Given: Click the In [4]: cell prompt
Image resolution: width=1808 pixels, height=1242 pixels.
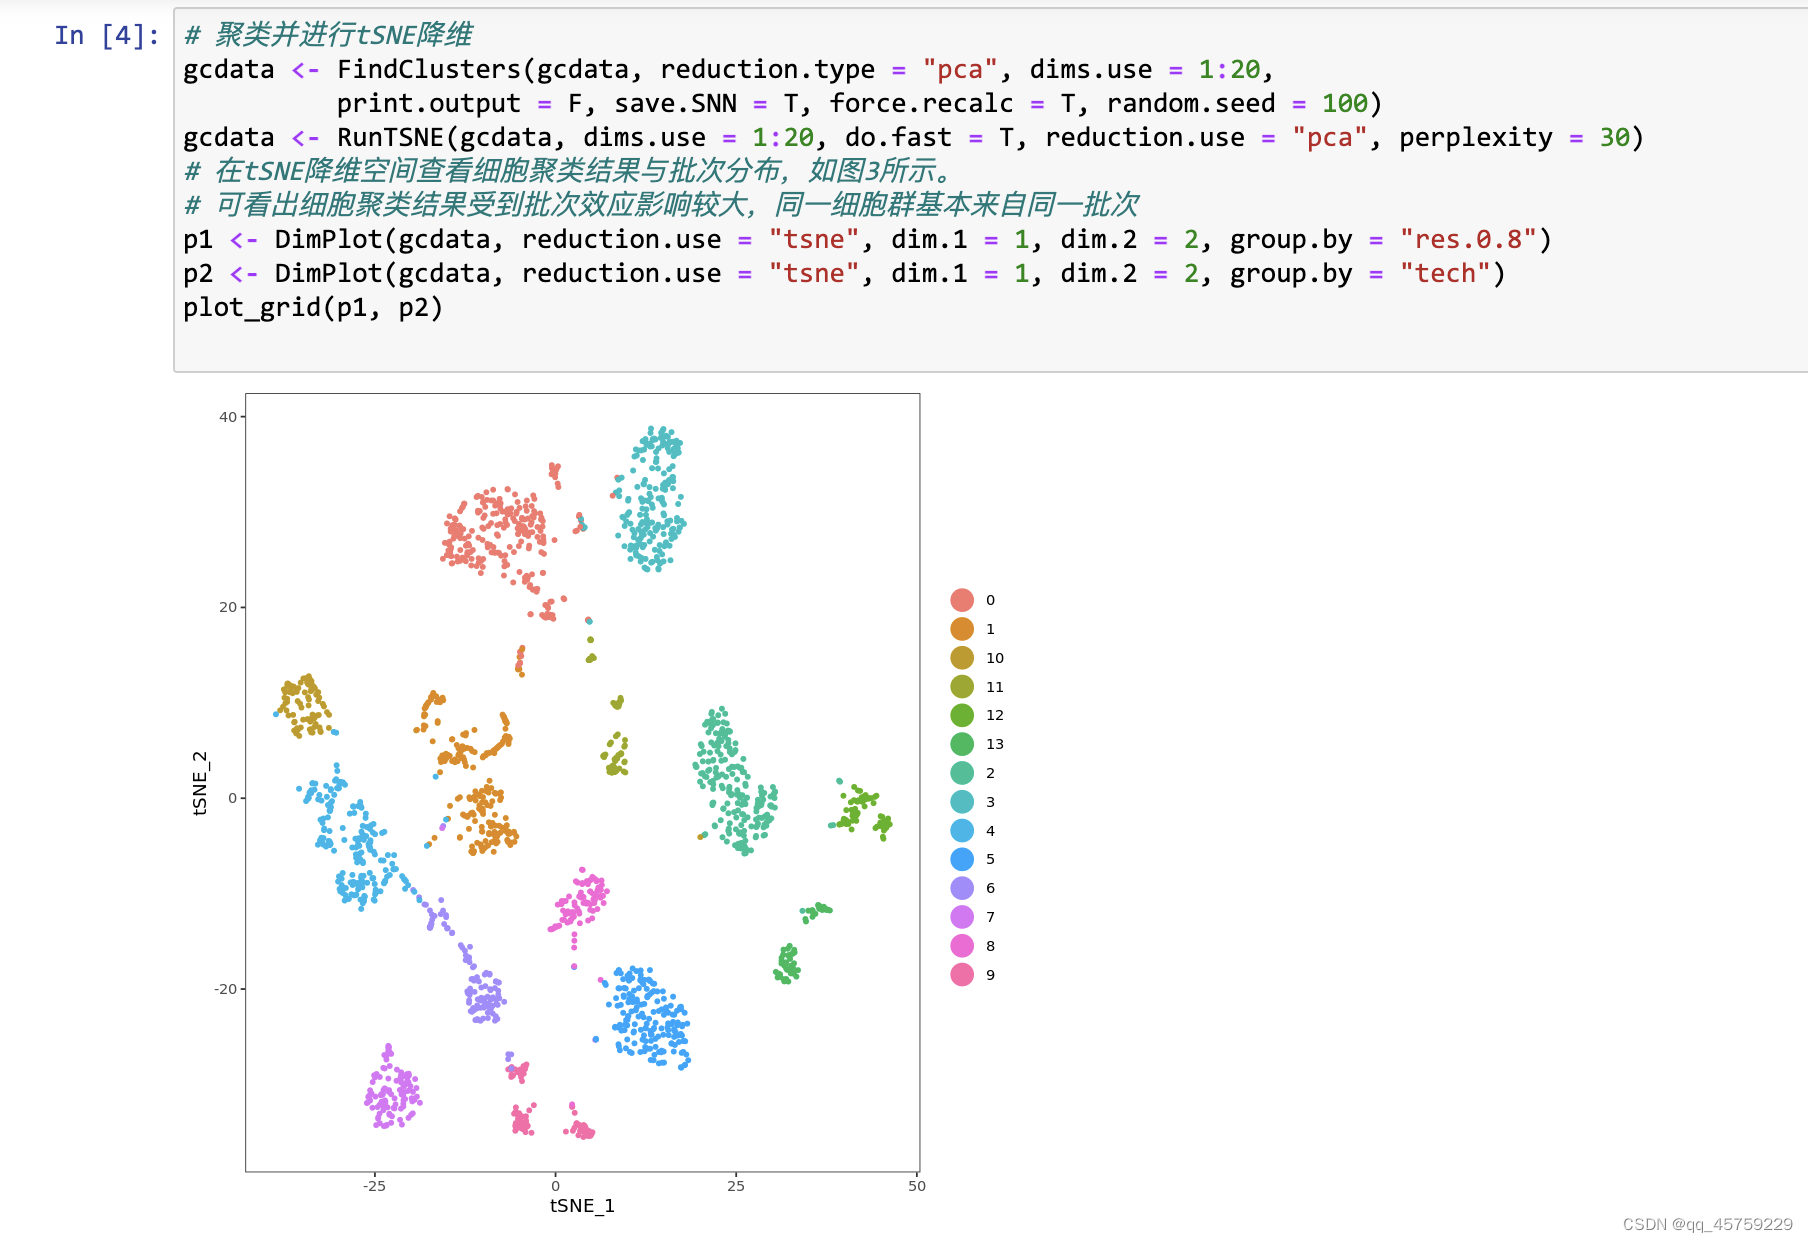Looking at the screenshot, I should coord(106,36).
